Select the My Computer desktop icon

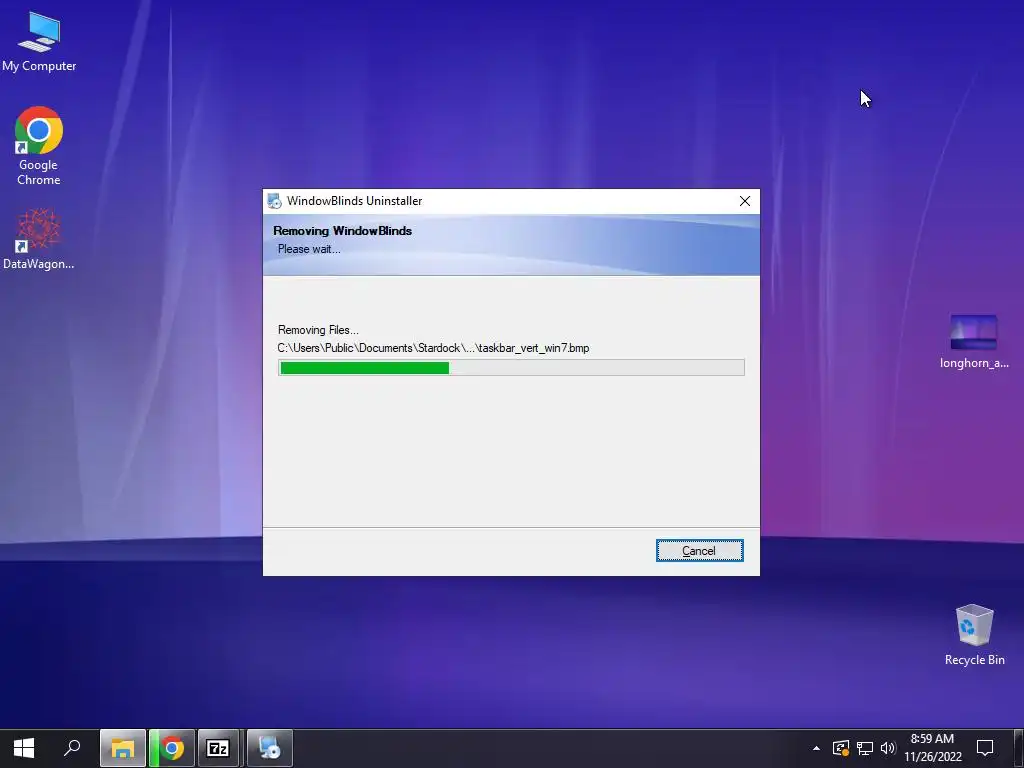(x=39, y=42)
